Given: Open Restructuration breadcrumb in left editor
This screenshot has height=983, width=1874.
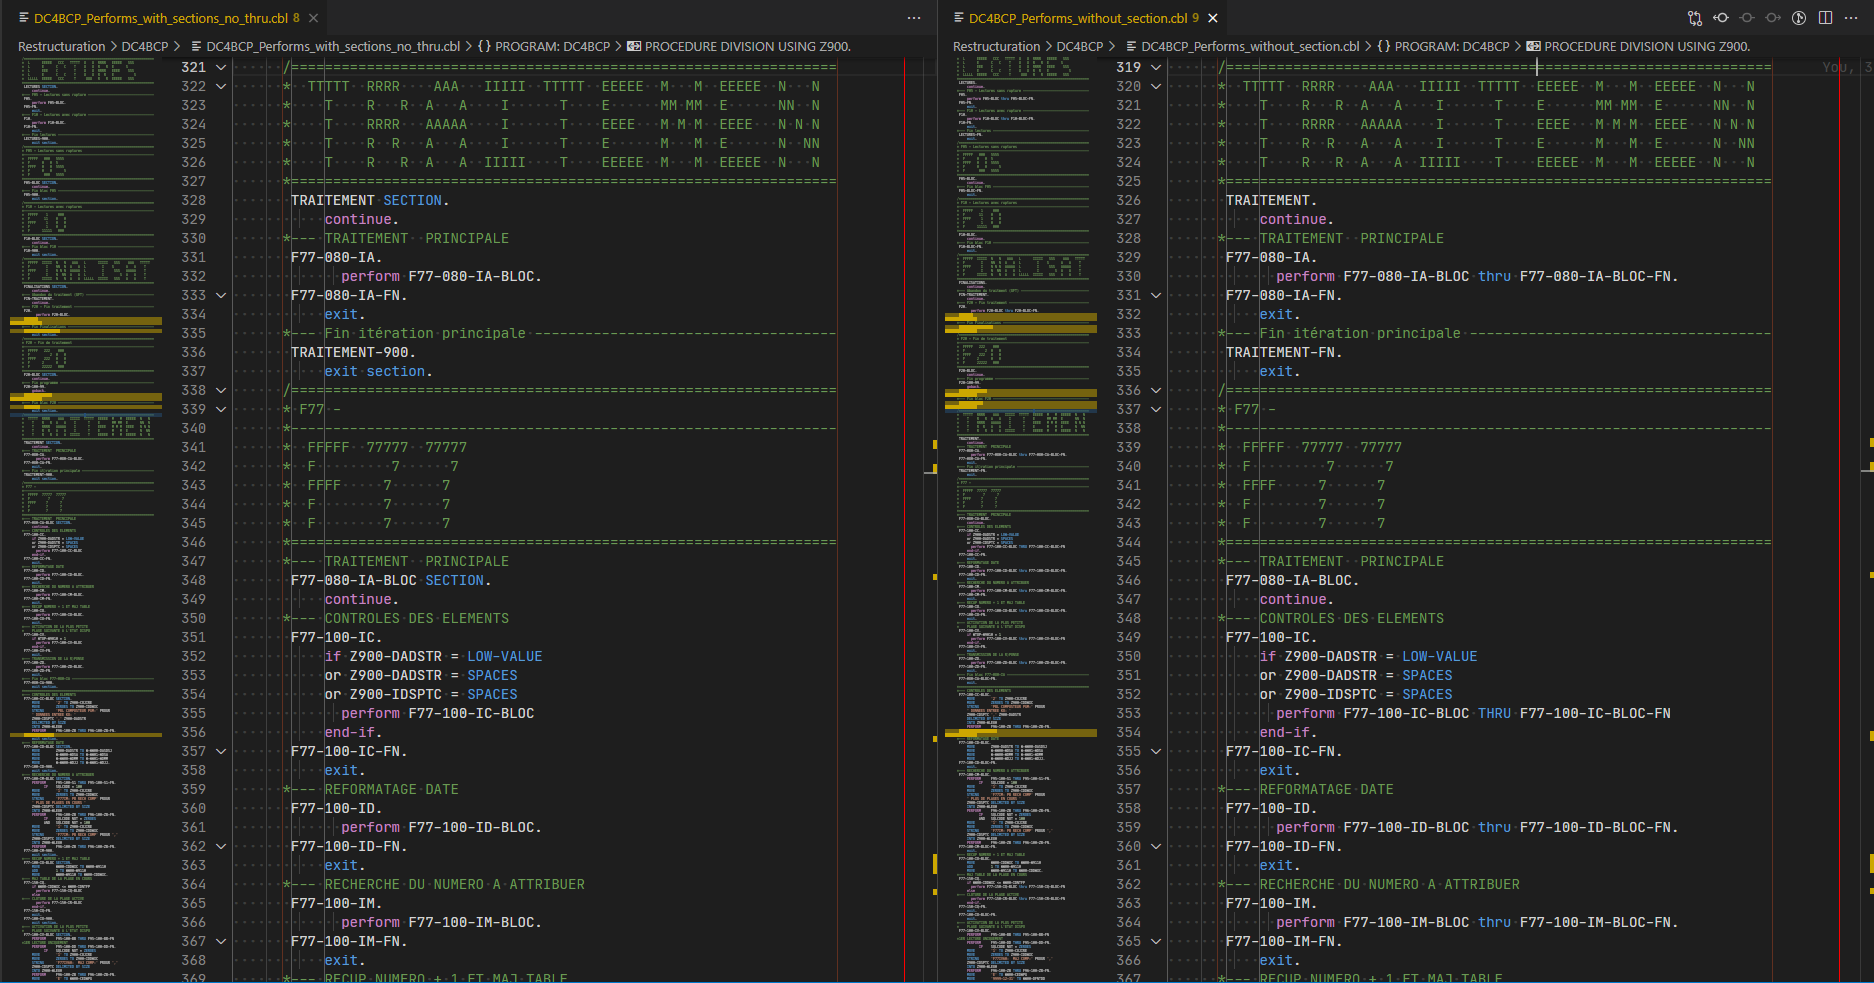Looking at the screenshot, I should (x=61, y=46).
